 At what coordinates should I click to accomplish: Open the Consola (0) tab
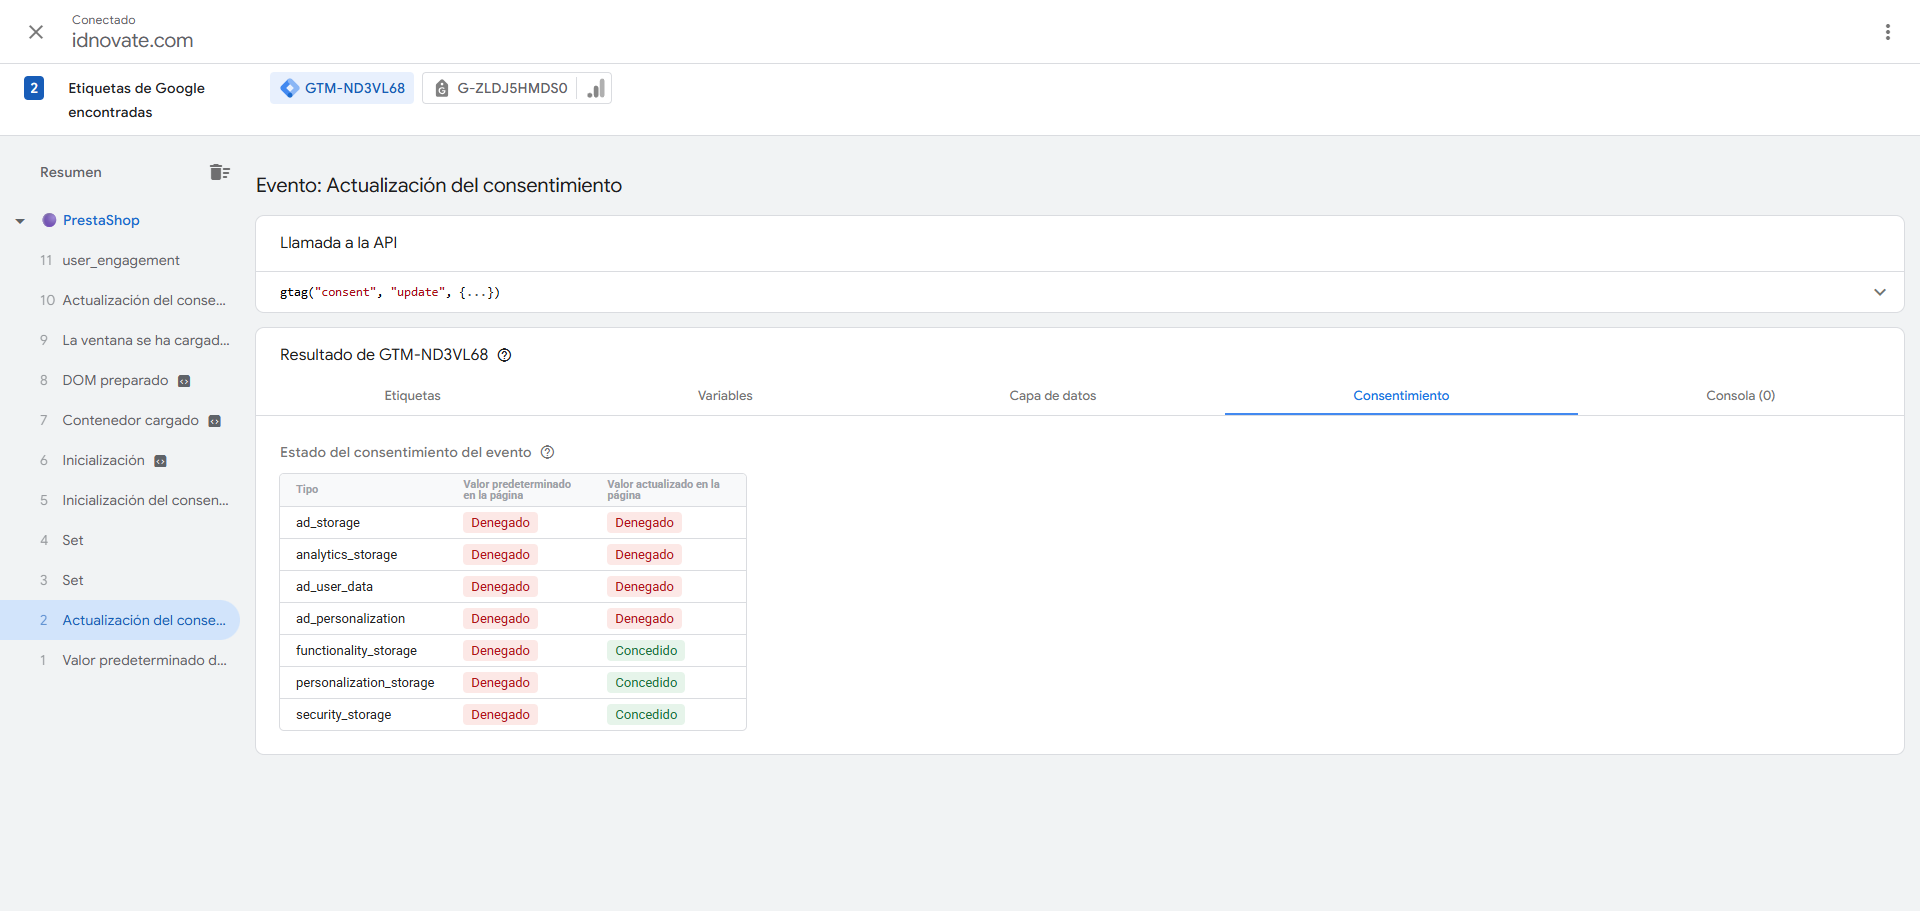tap(1740, 396)
